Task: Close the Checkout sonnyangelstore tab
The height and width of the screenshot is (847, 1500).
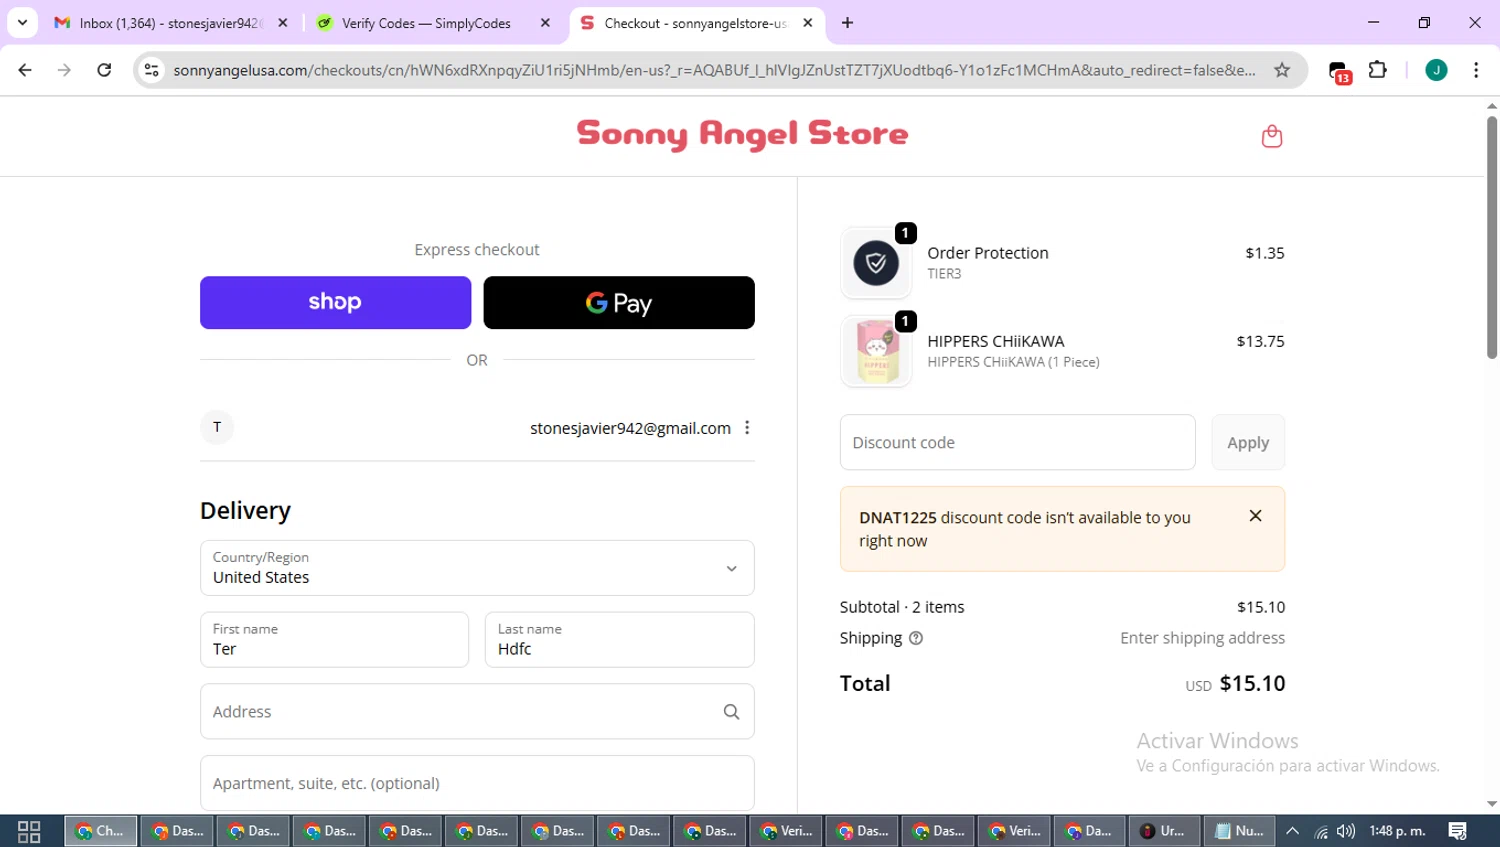Action: tap(808, 22)
